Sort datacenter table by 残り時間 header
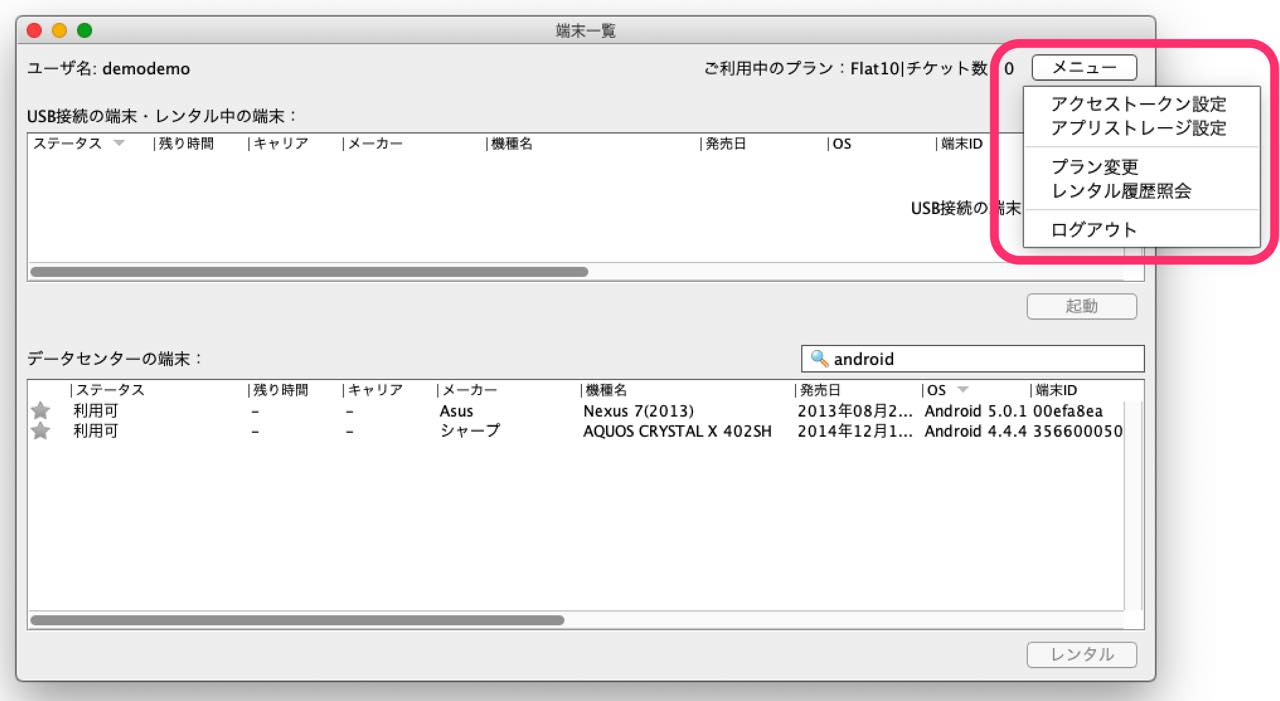The image size is (1280, 701). pos(280,390)
